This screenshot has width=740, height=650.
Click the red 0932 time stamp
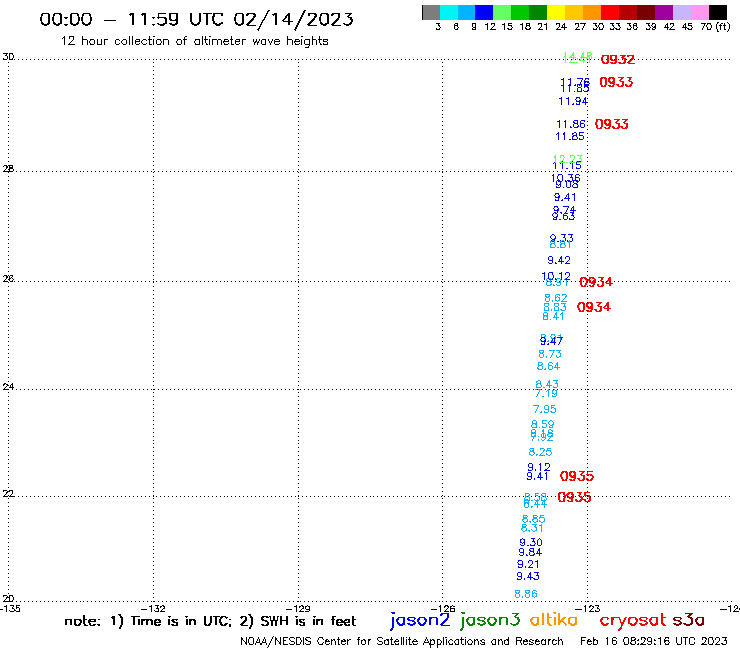pyautogui.click(x=618, y=59)
